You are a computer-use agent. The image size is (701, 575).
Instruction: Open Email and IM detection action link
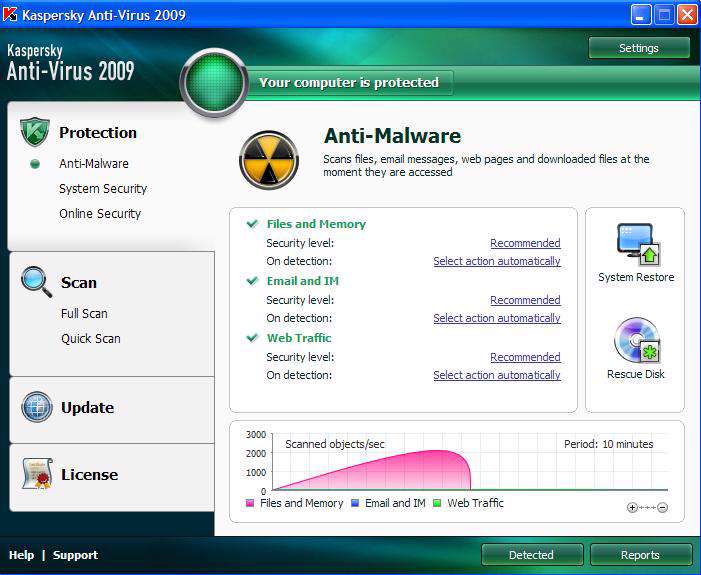click(497, 318)
